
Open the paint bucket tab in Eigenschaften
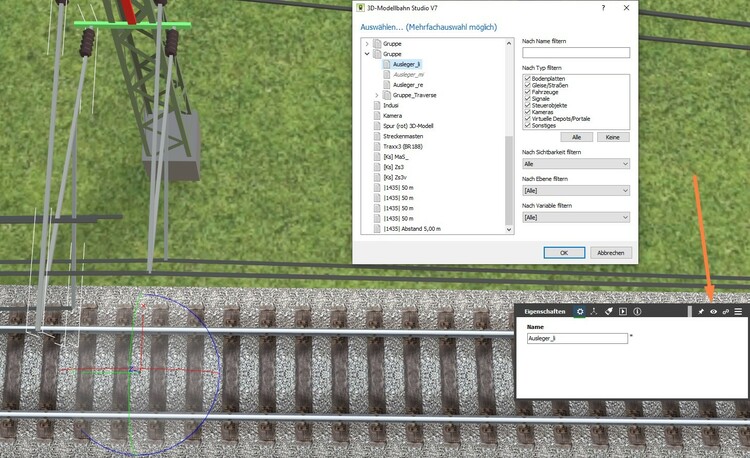coord(608,311)
